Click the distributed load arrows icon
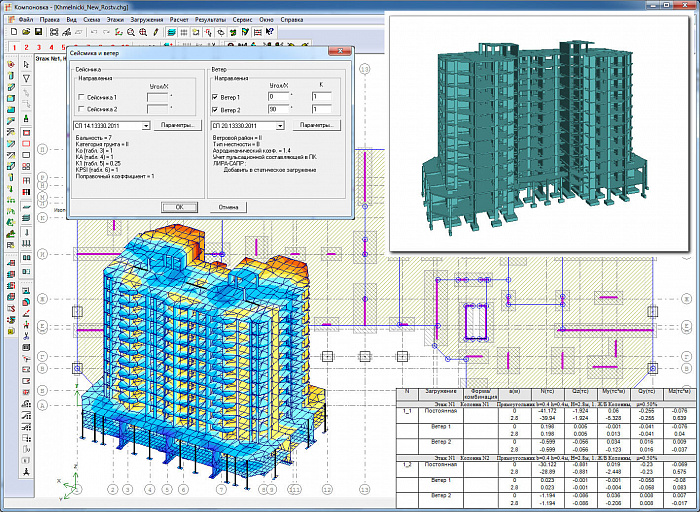 click(26, 243)
